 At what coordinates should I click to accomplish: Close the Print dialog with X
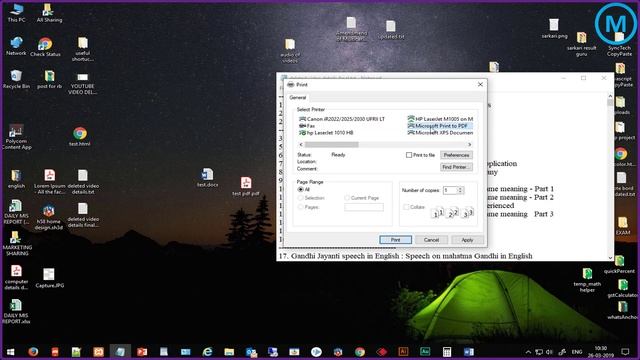[480, 84]
